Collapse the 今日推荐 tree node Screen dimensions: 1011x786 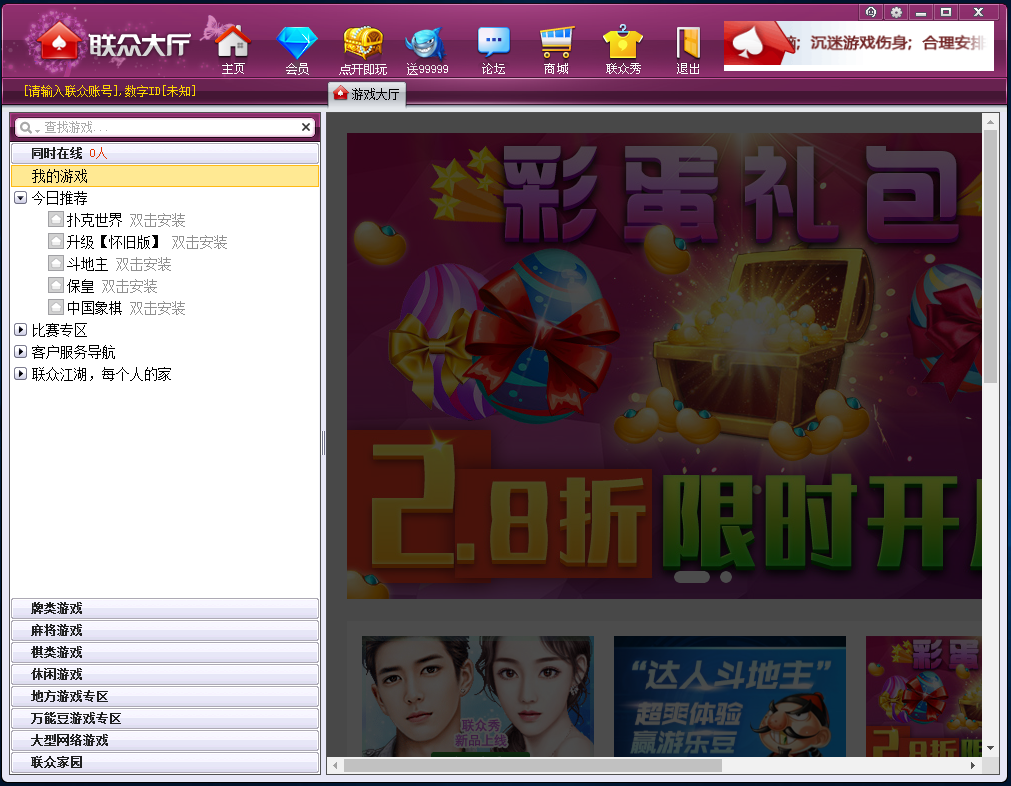point(20,198)
